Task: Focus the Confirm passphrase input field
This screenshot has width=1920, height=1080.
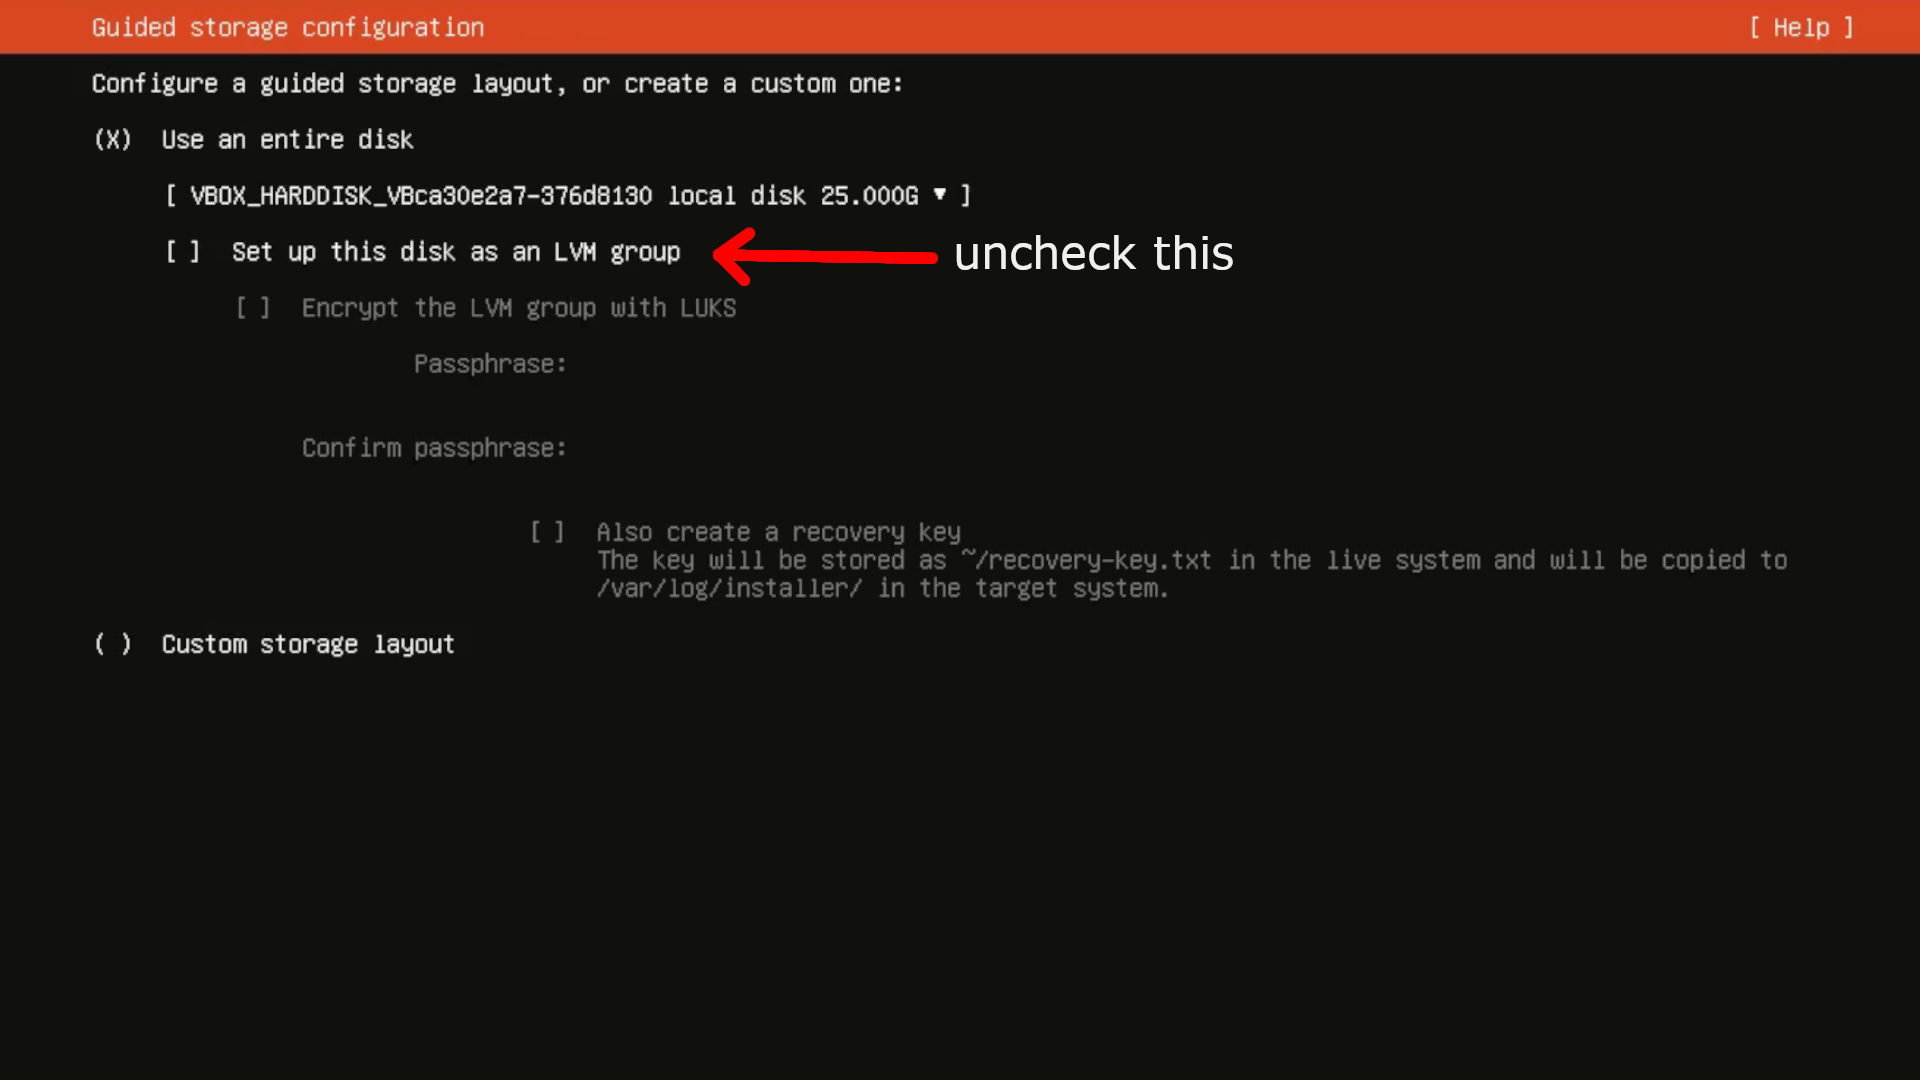Action: click(800, 448)
